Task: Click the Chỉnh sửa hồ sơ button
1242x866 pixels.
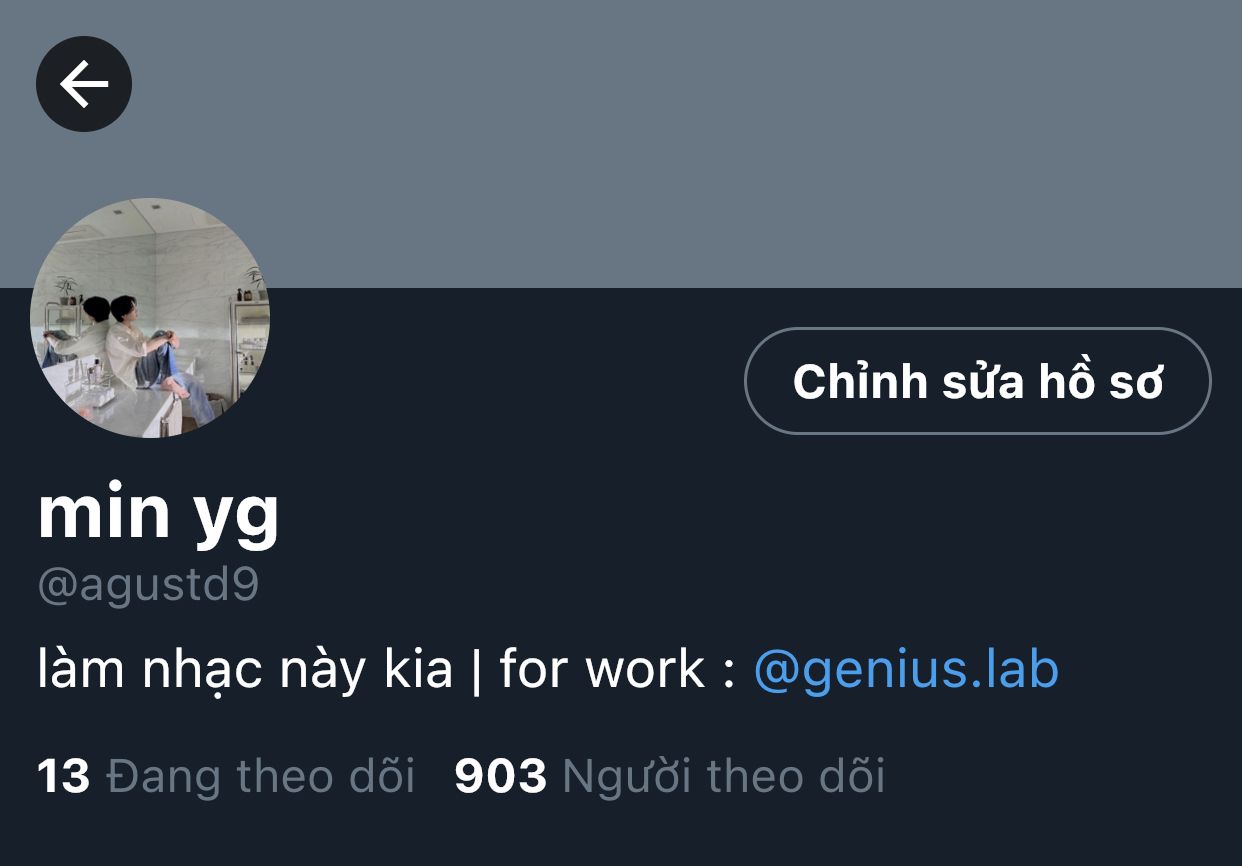Action: (x=977, y=381)
